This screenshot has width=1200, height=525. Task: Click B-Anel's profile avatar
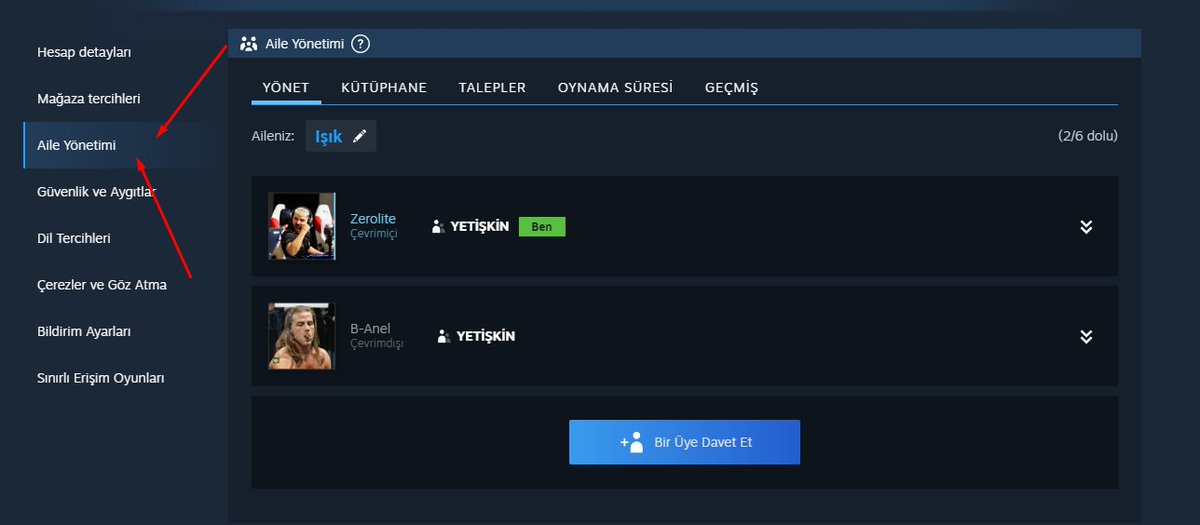click(302, 337)
